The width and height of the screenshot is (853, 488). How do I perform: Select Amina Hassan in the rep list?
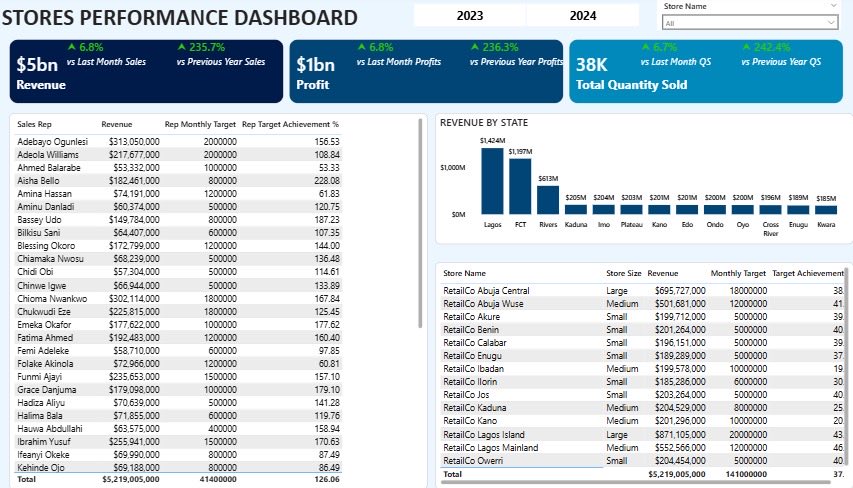(x=44, y=194)
